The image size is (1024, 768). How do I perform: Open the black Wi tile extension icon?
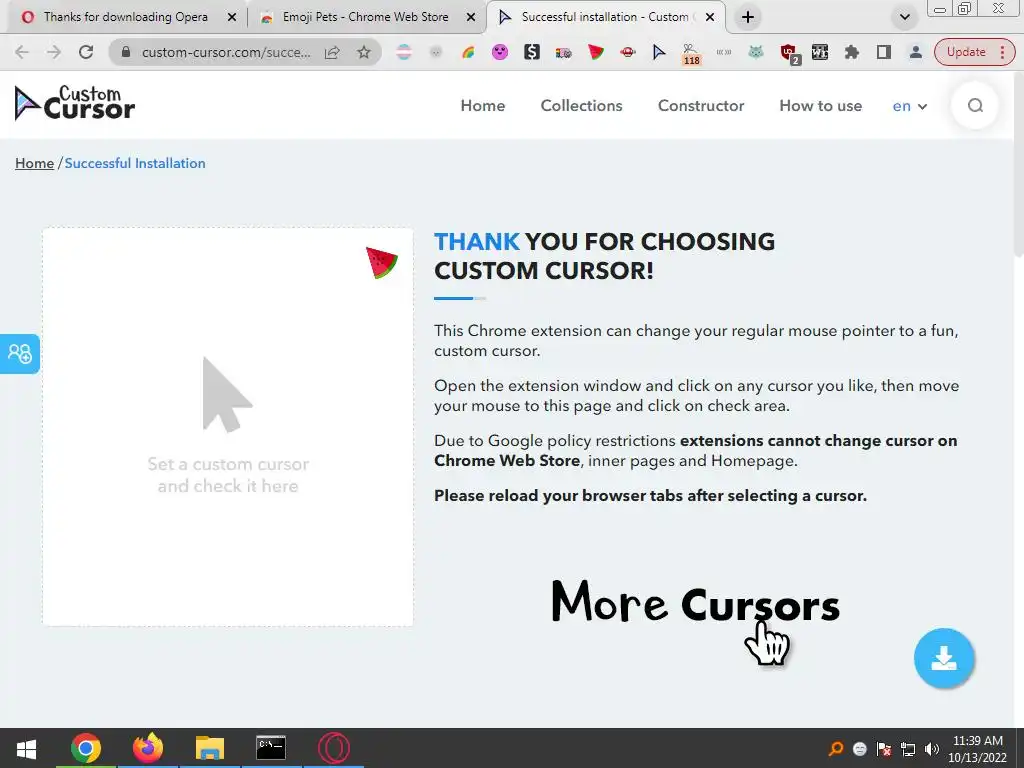point(820,52)
